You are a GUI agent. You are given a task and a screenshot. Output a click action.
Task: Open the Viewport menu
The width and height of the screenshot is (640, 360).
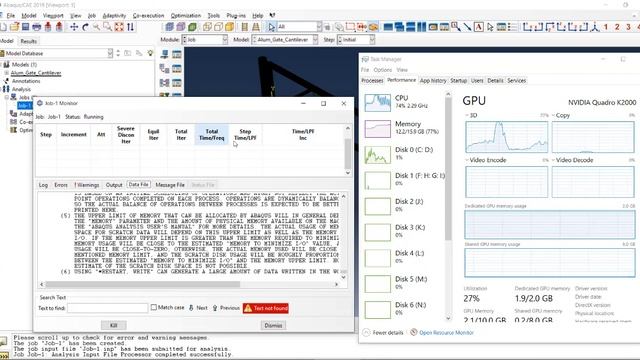[53, 16]
